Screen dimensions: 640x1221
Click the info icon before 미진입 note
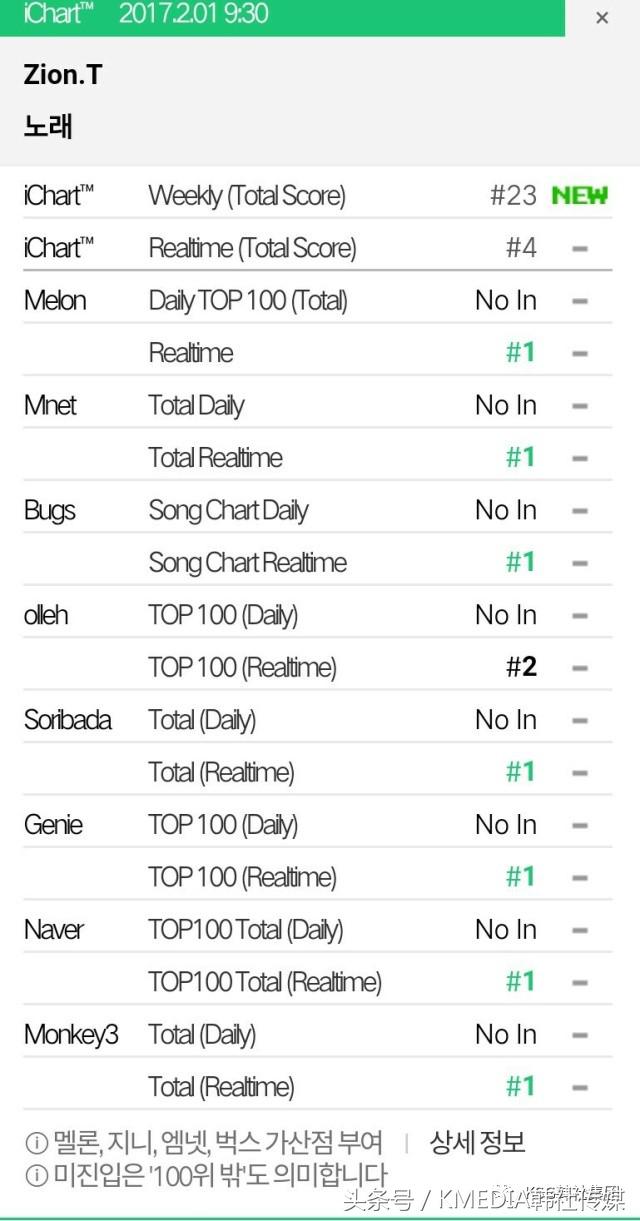pyautogui.click(x=36, y=1175)
